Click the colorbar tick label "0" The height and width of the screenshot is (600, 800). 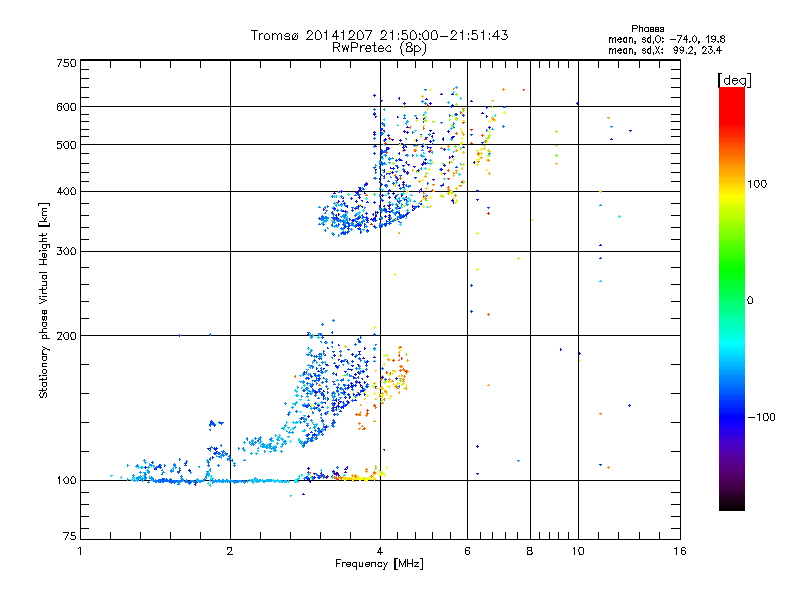point(750,301)
